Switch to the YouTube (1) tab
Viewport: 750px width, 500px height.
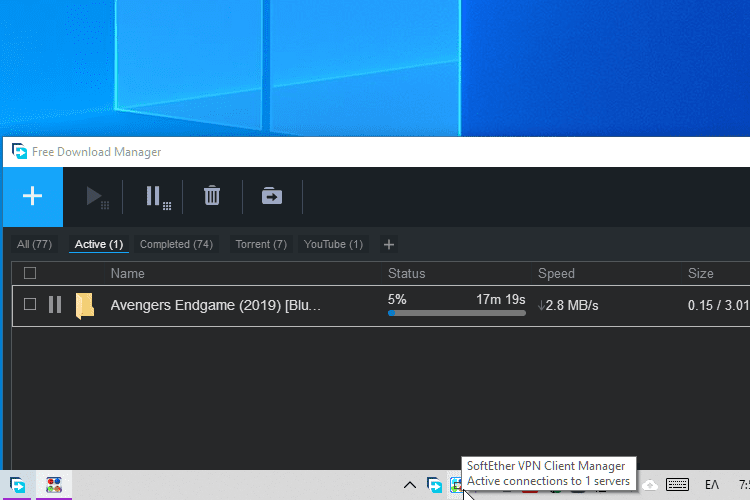coord(333,244)
